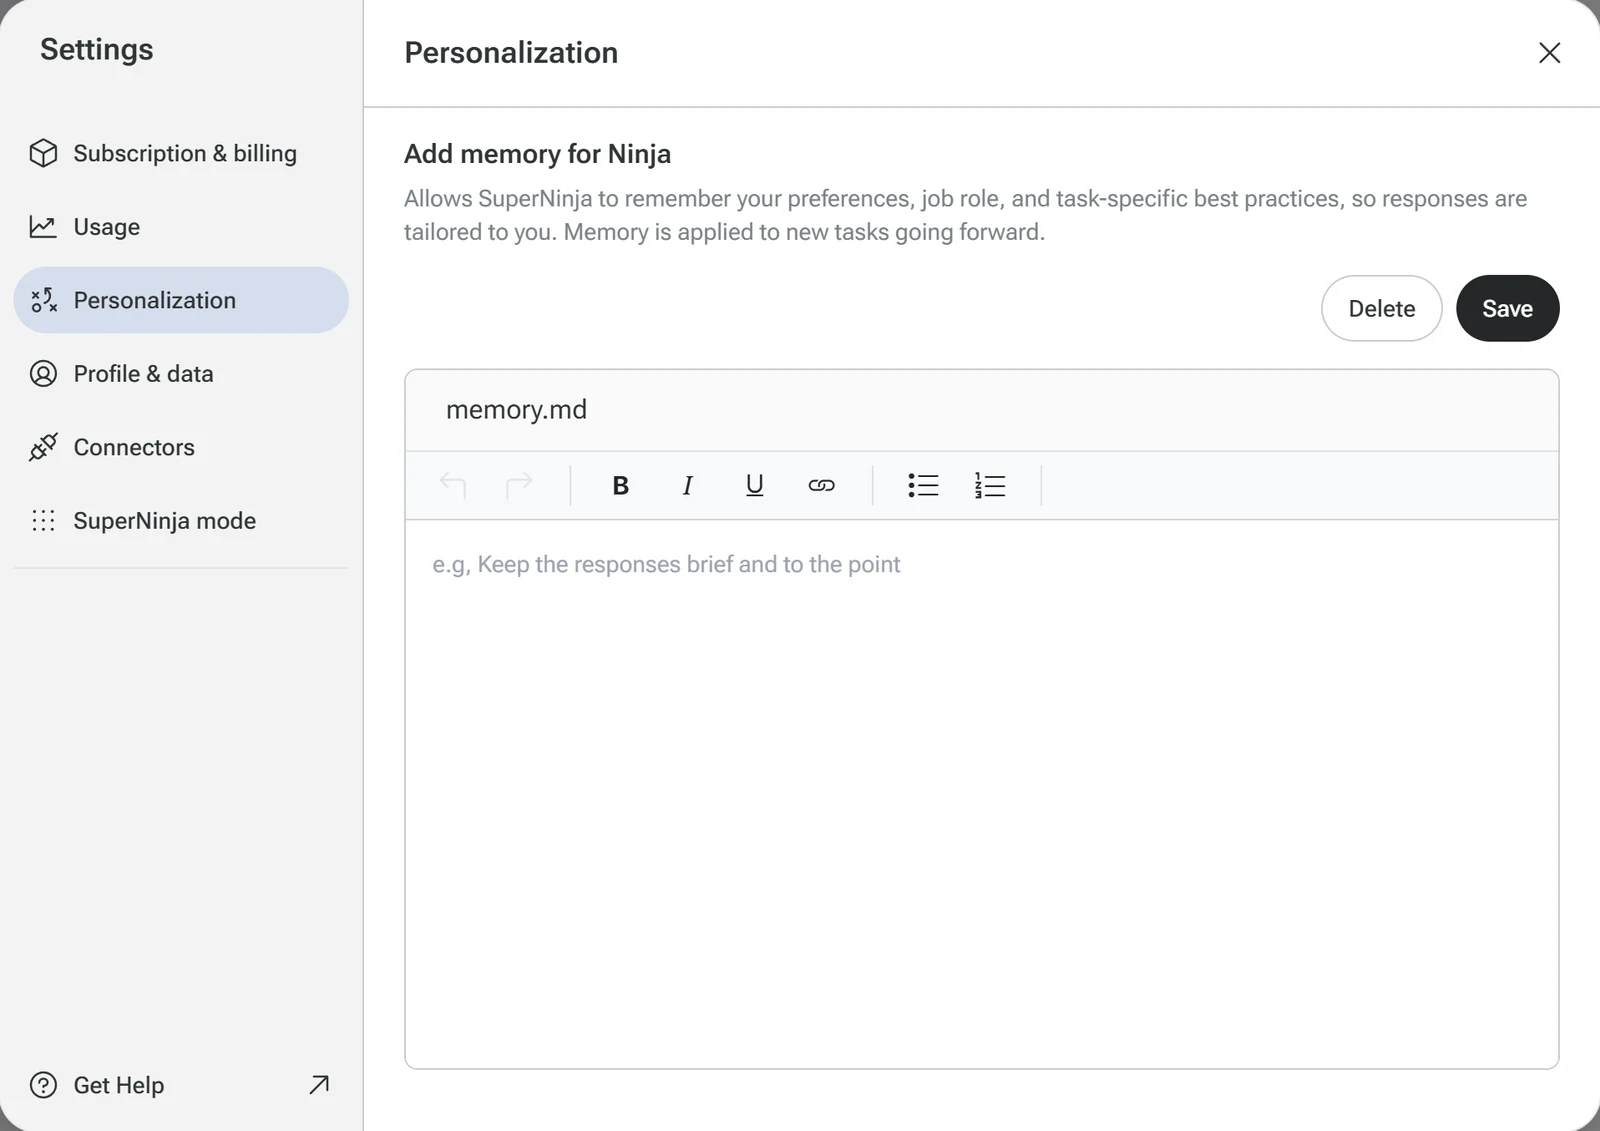Viewport: 1600px width, 1131px height.
Task: Click the Redo arrow in editor toolbar
Action: click(x=519, y=486)
